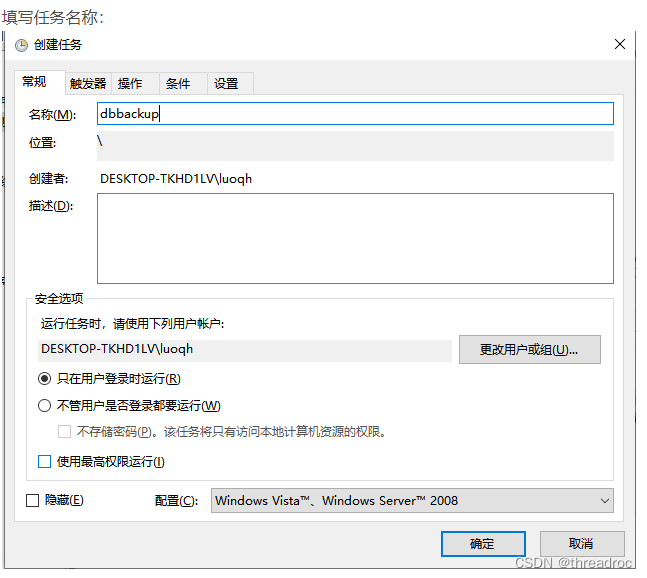The image size is (647, 578).
Task: Click 确定 to confirm the task
Action: [x=483, y=544]
